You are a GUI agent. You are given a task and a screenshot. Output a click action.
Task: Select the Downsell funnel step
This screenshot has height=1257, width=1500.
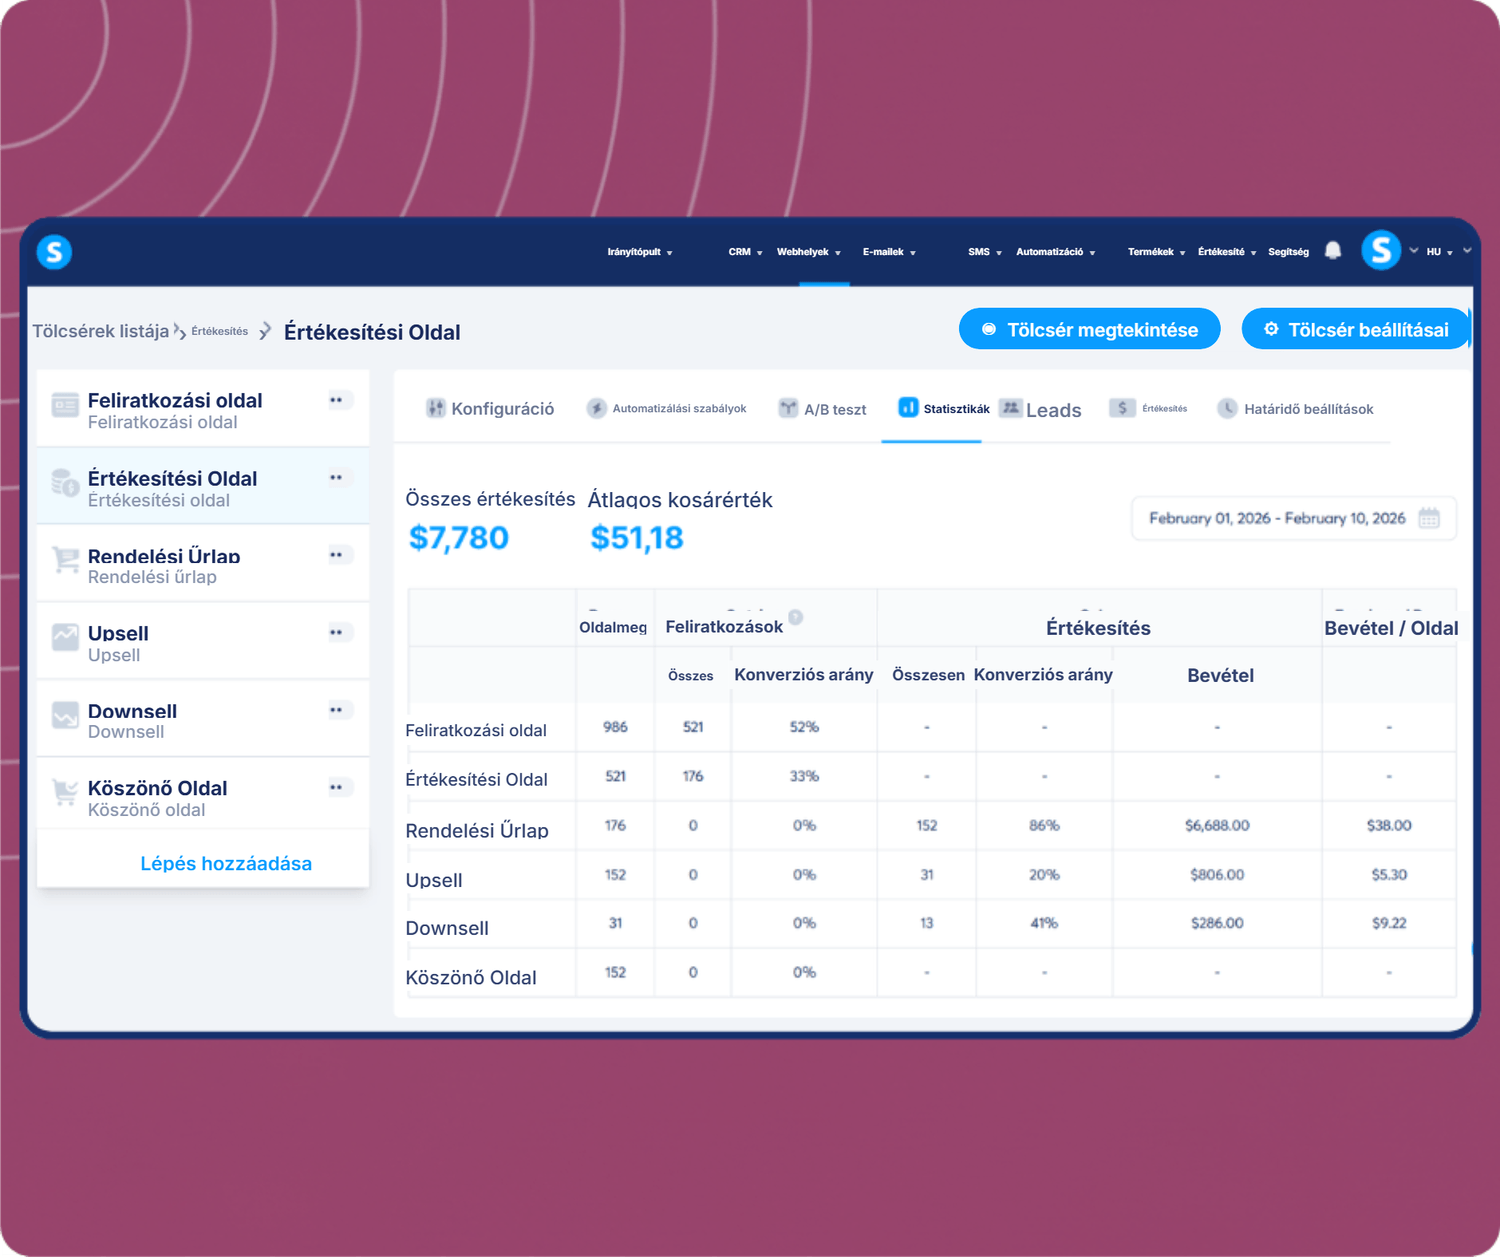(203, 720)
